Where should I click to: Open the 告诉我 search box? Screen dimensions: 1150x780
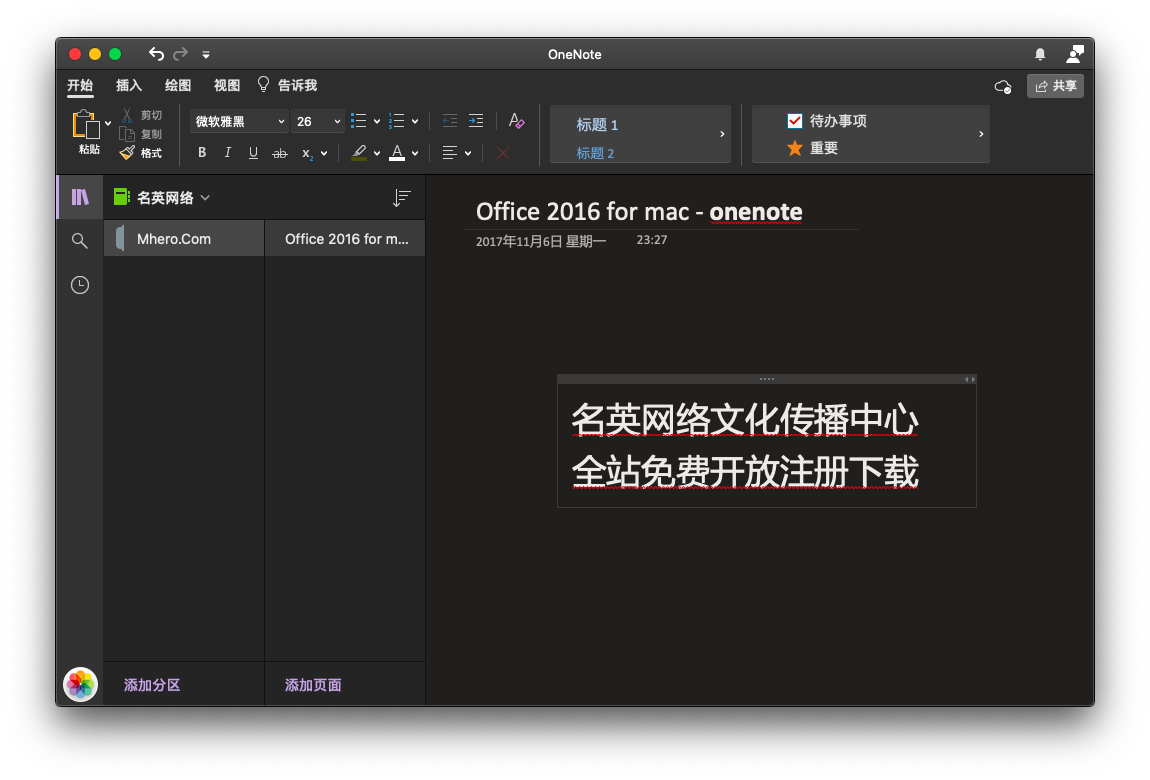[x=288, y=85]
